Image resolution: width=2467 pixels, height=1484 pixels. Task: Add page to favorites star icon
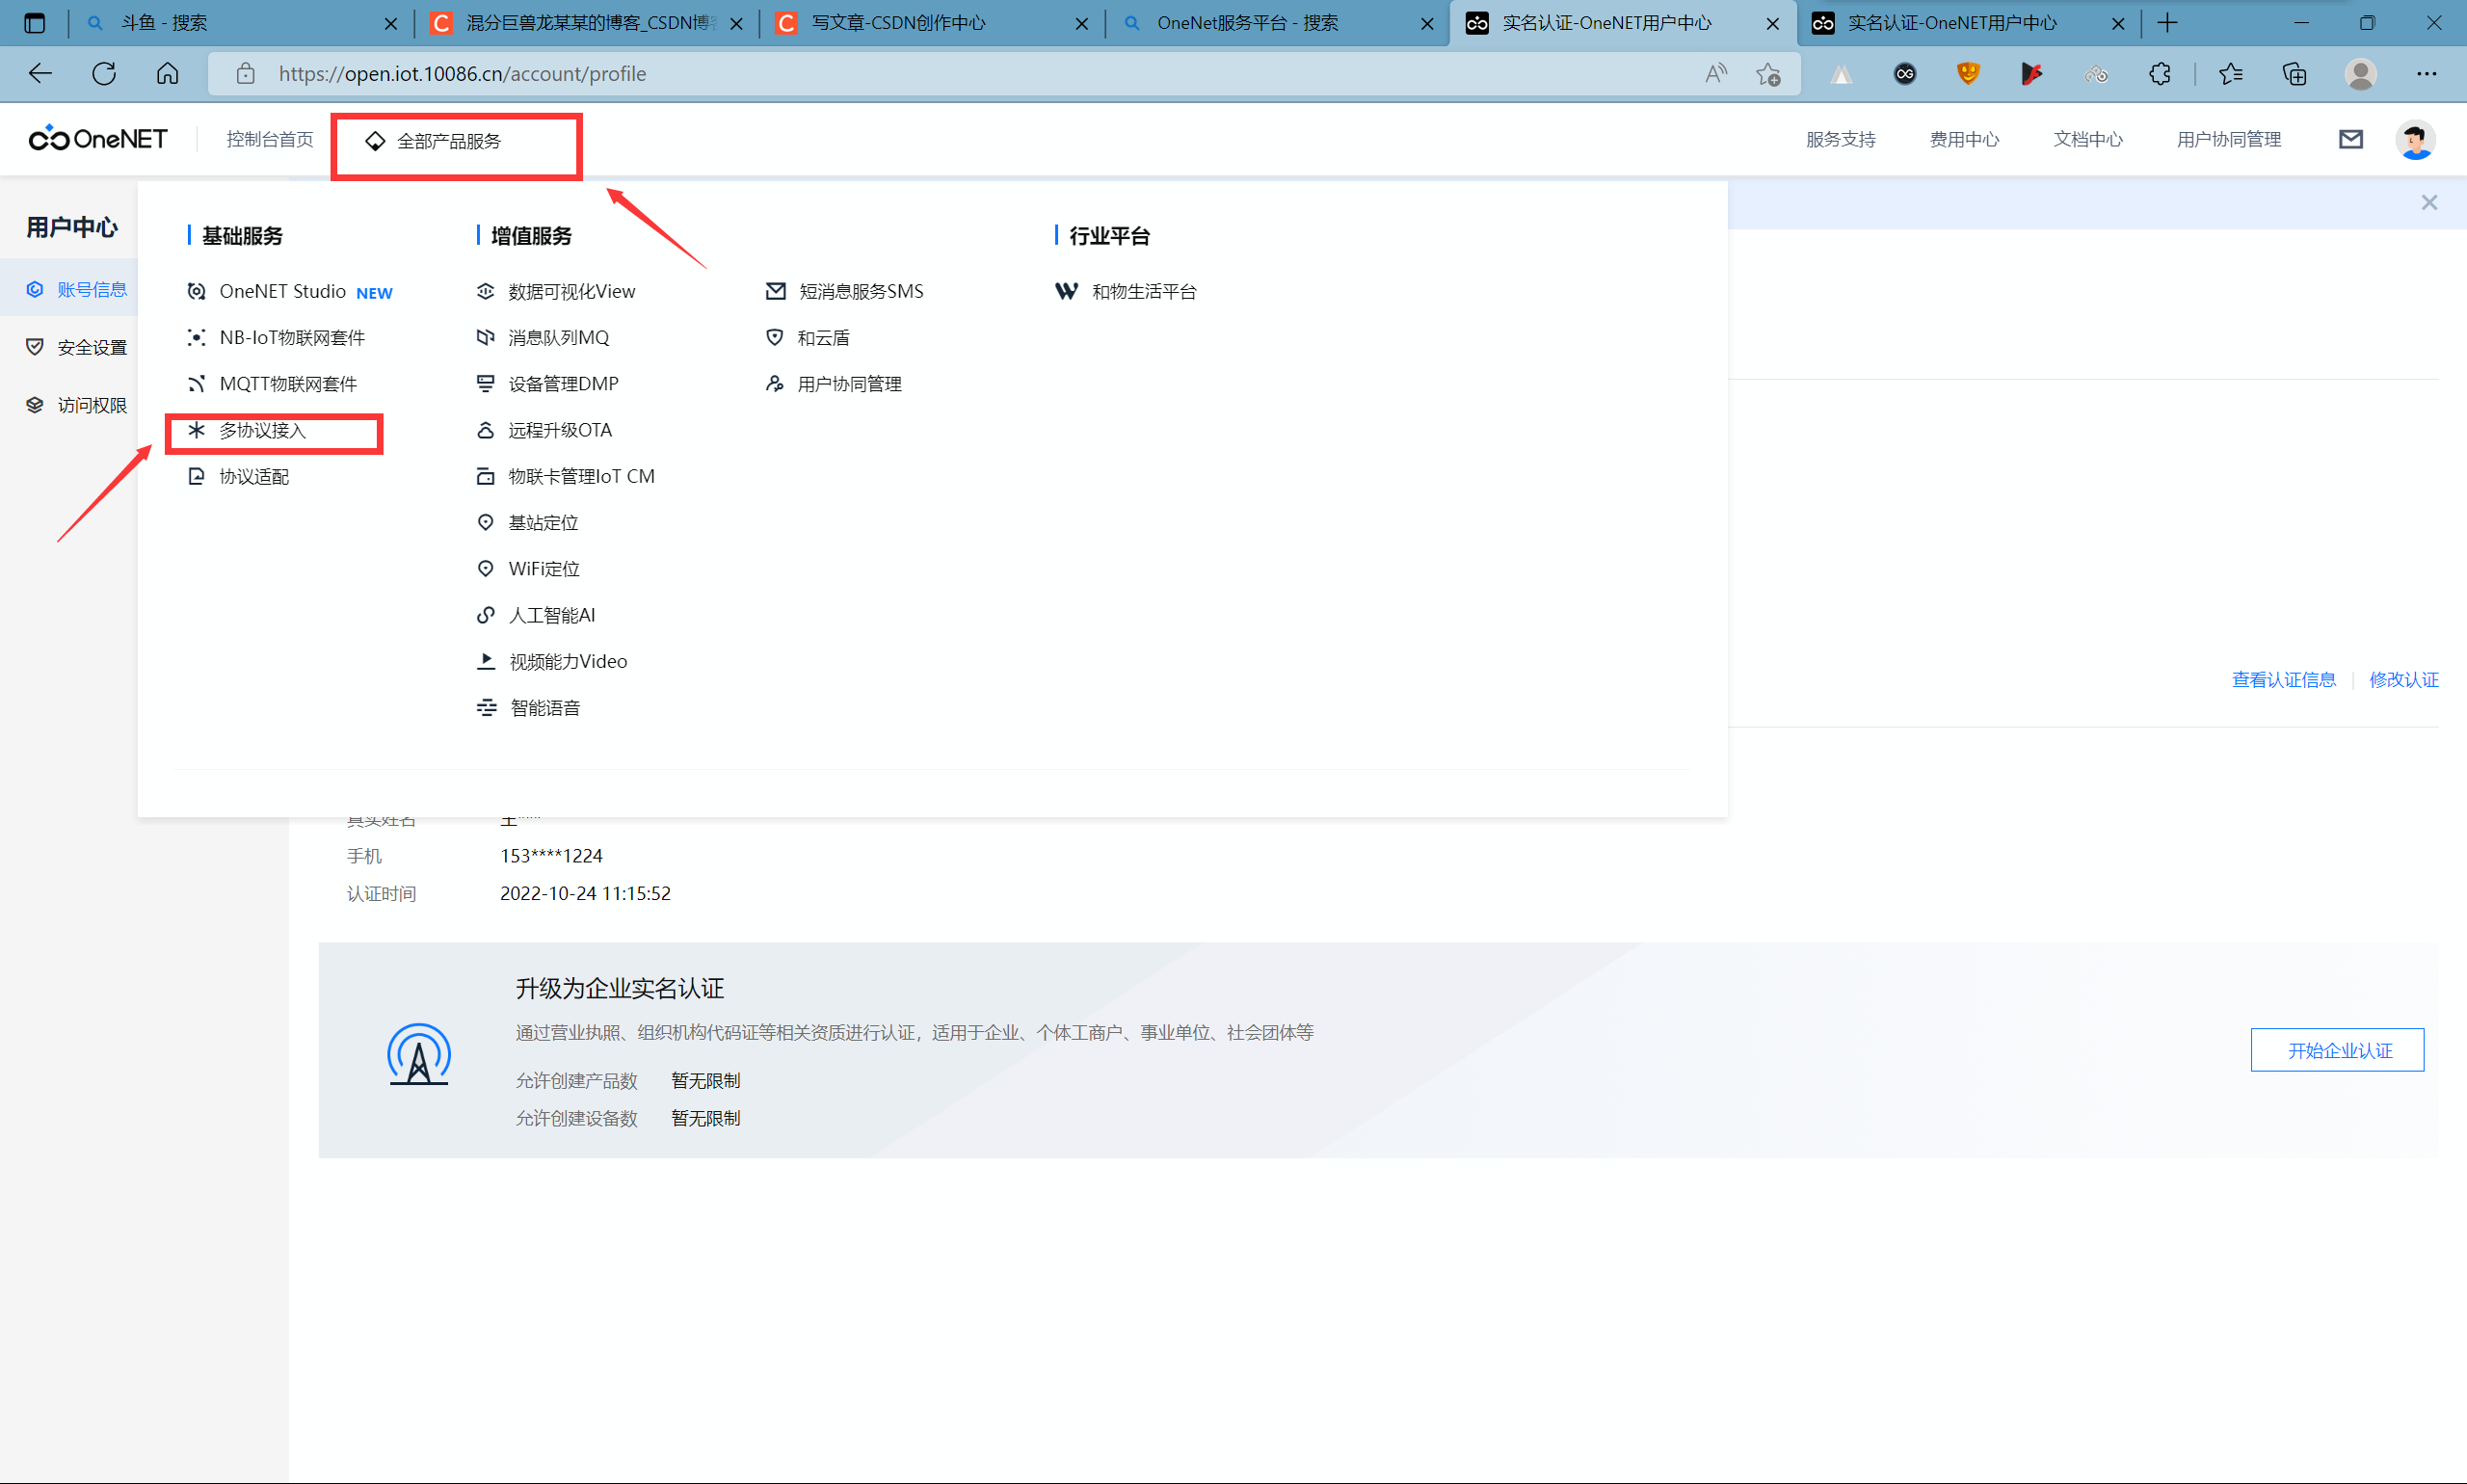pyautogui.click(x=1768, y=74)
